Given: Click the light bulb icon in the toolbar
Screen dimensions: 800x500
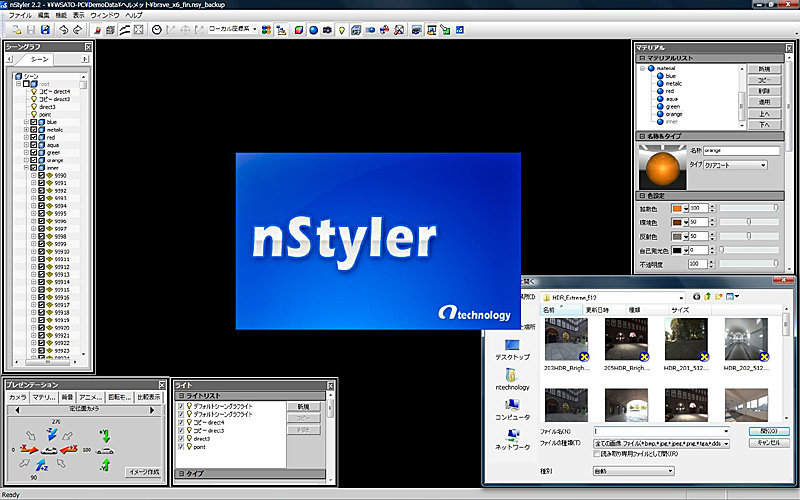Looking at the screenshot, I should [341, 30].
